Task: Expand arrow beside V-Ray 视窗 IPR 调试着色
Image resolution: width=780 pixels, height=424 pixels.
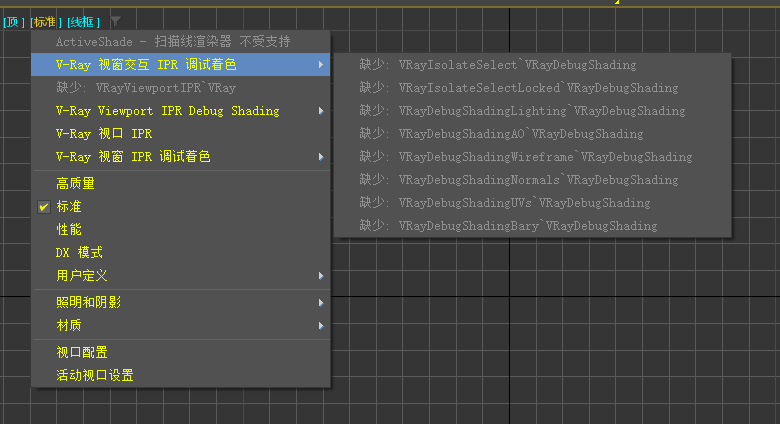Action: (321, 157)
